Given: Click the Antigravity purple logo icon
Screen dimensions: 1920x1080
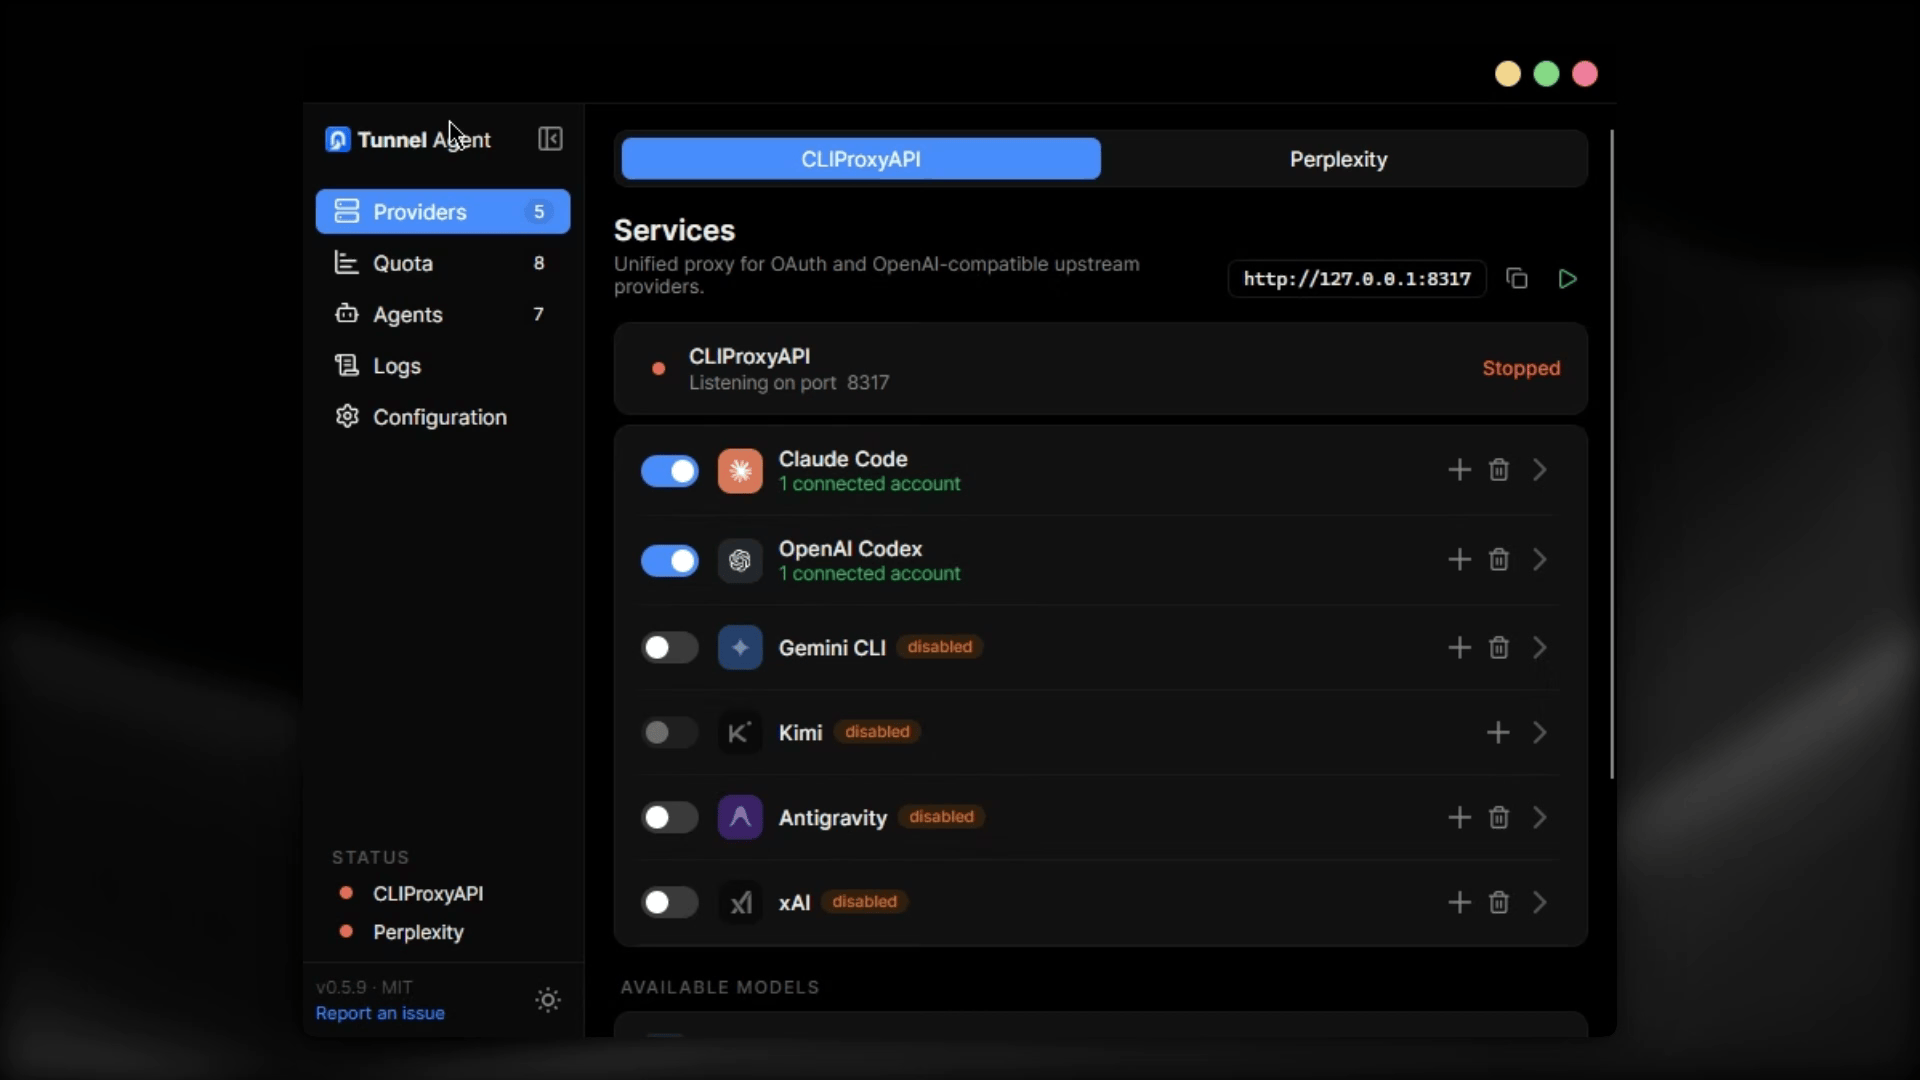Looking at the screenshot, I should 740,818.
